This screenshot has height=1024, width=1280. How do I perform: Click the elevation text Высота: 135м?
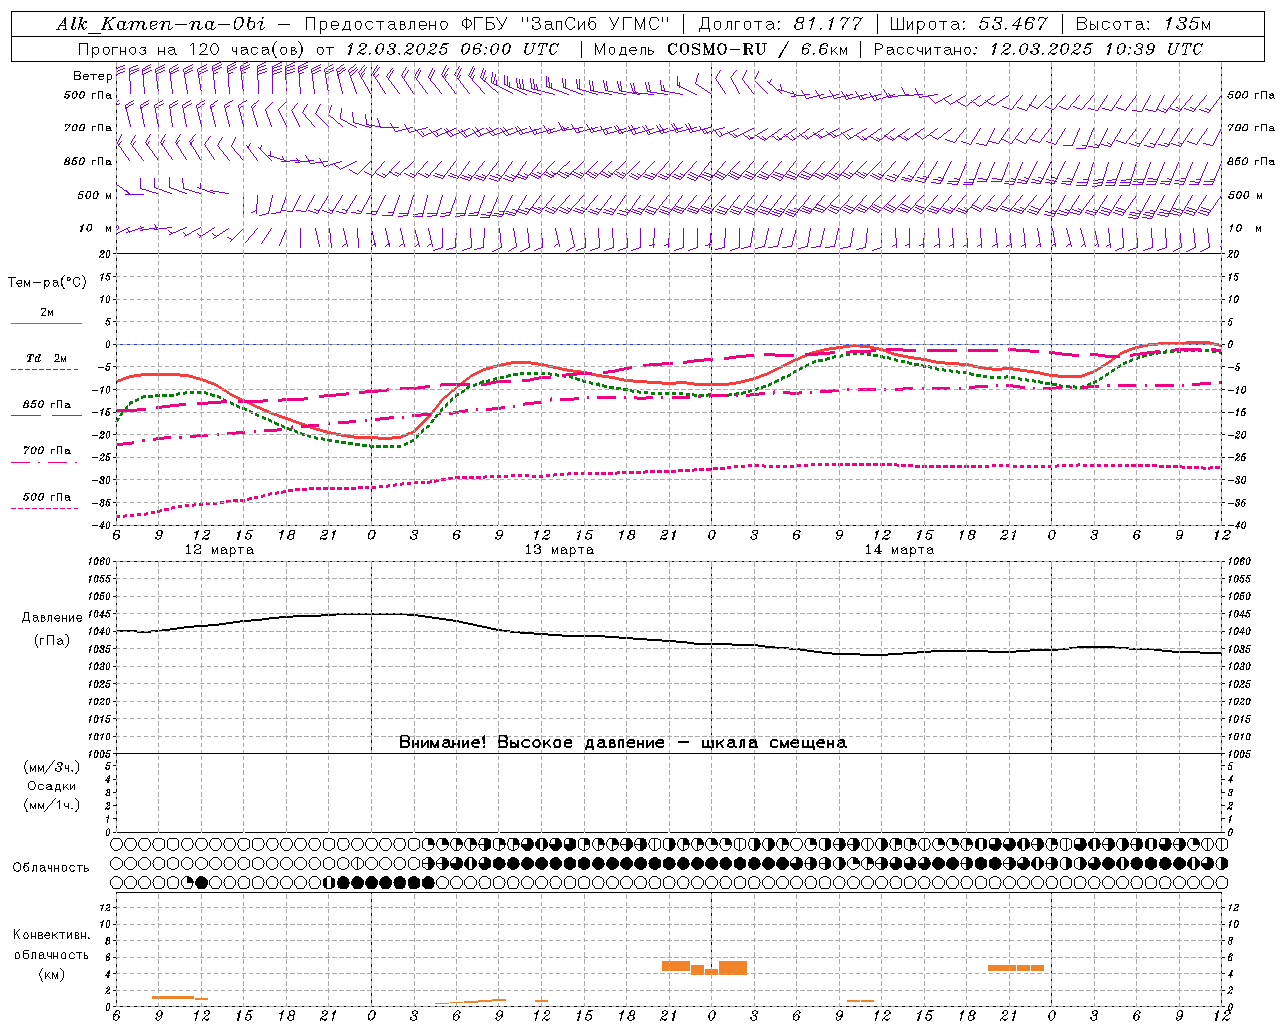click(x=1143, y=24)
